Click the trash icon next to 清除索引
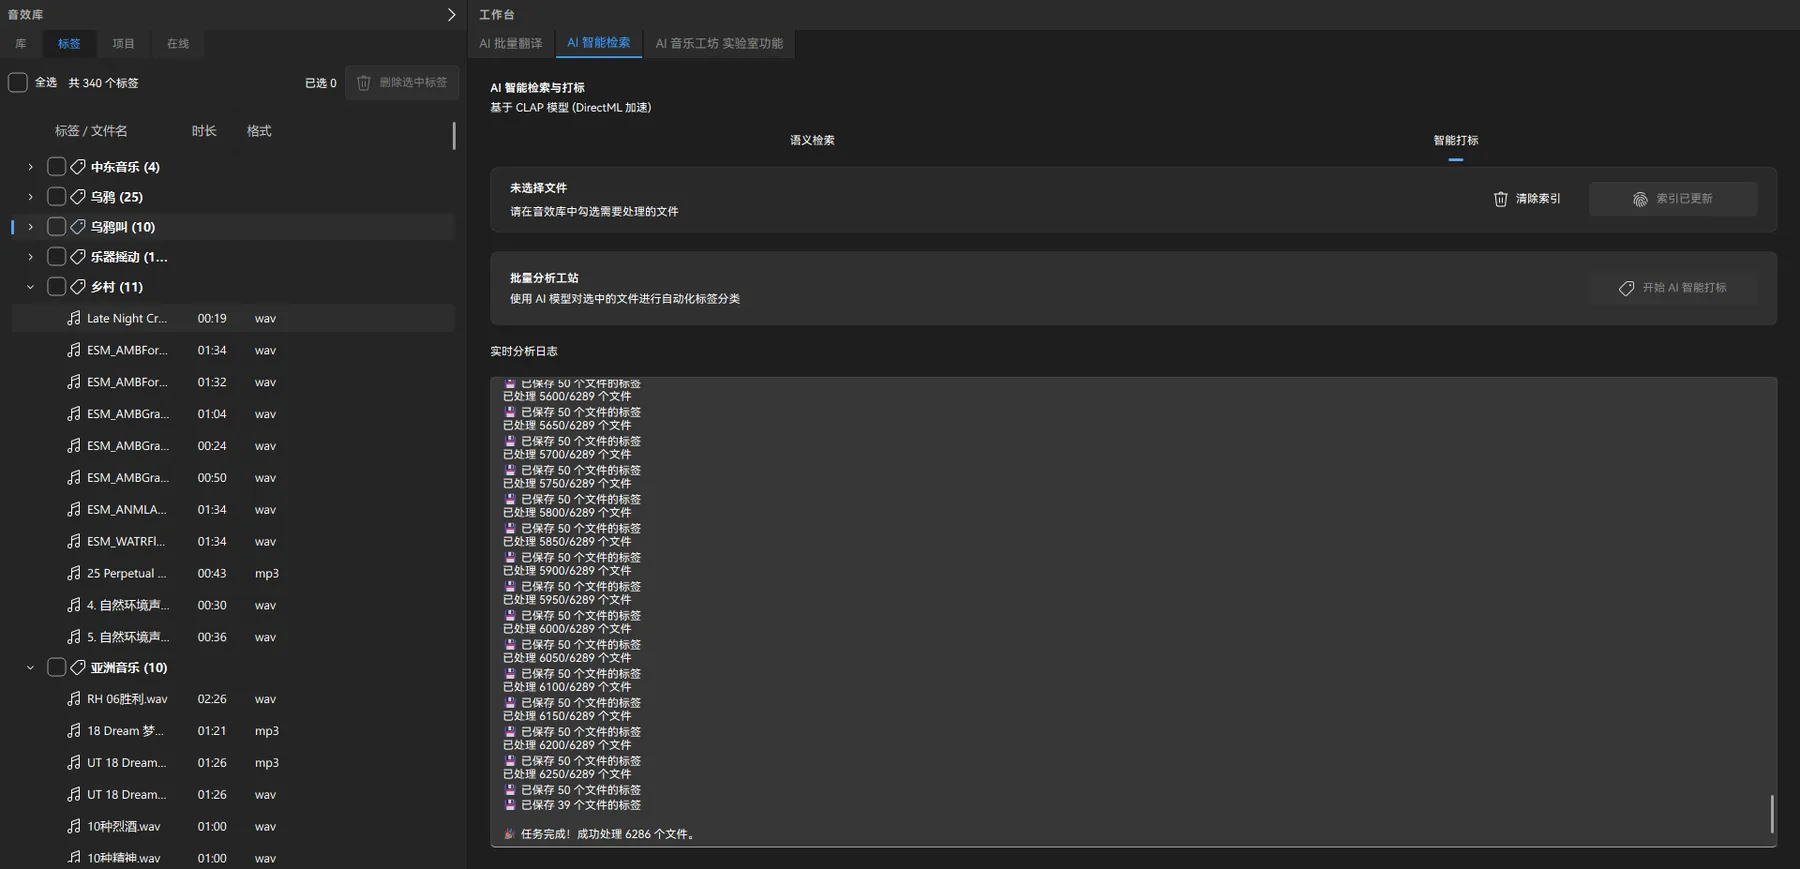Screen dimensions: 1800x869 [1500, 199]
